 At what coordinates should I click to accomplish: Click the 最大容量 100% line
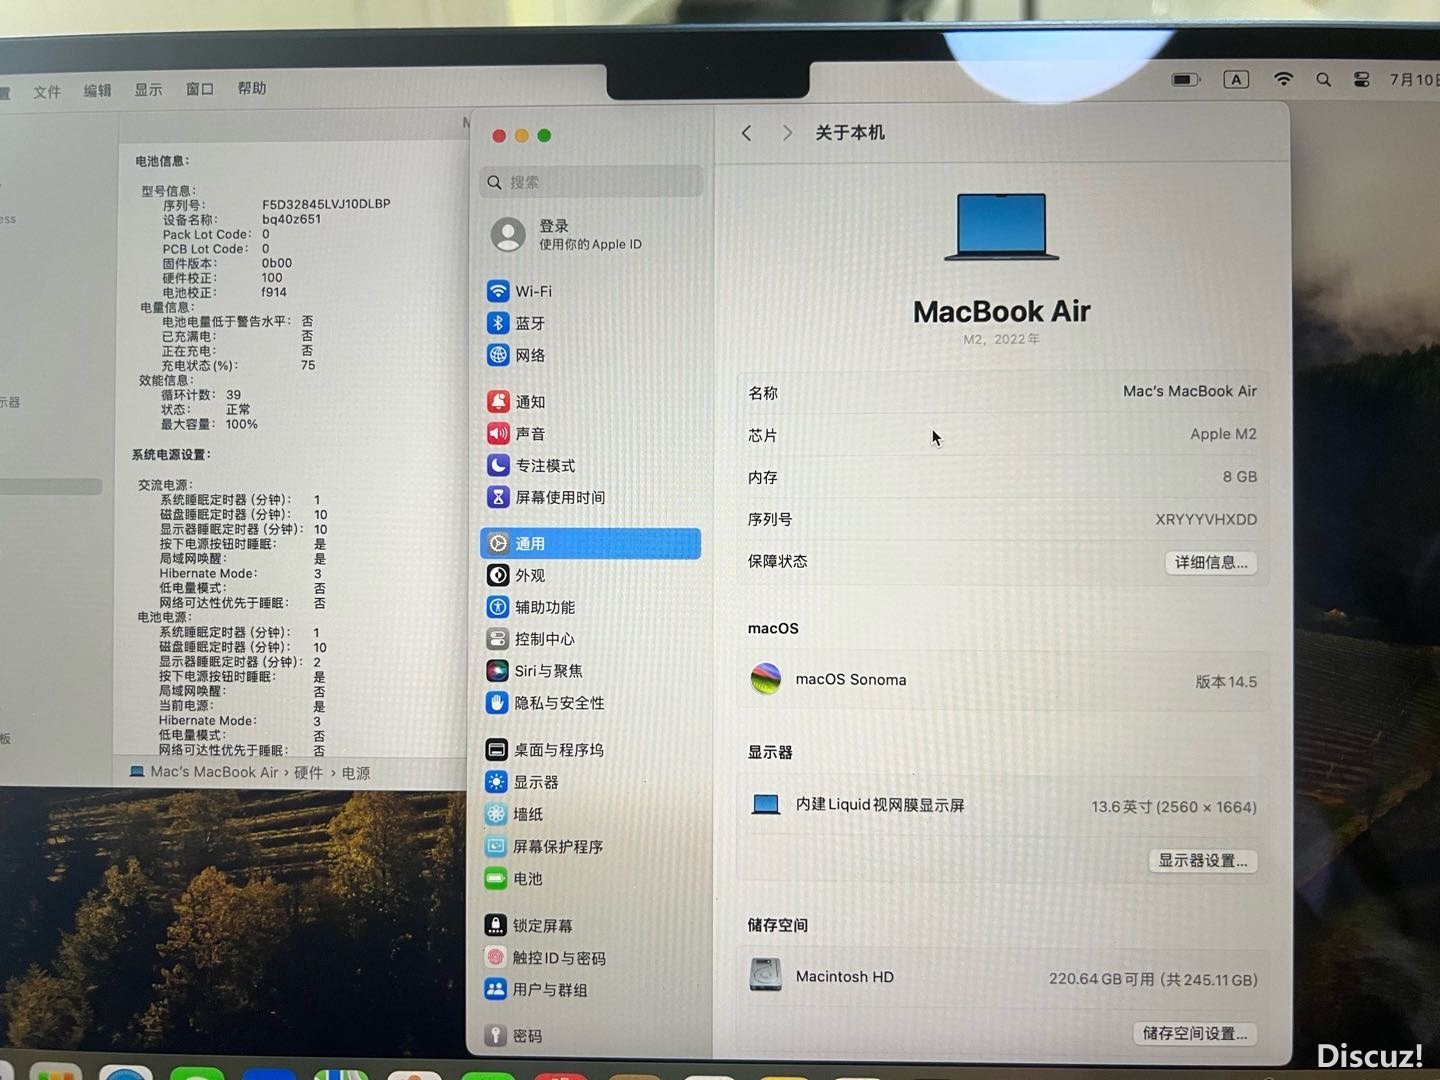tap(209, 424)
